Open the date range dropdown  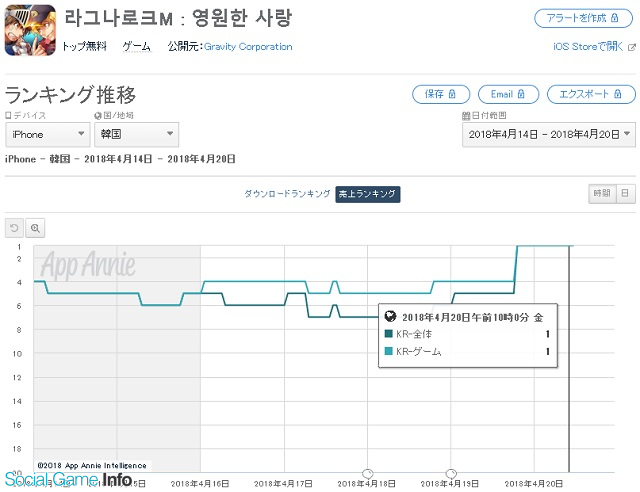point(548,134)
